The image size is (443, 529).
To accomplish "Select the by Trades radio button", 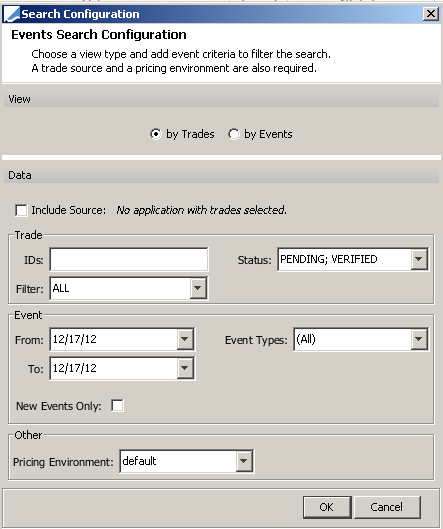I will tap(156, 134).
